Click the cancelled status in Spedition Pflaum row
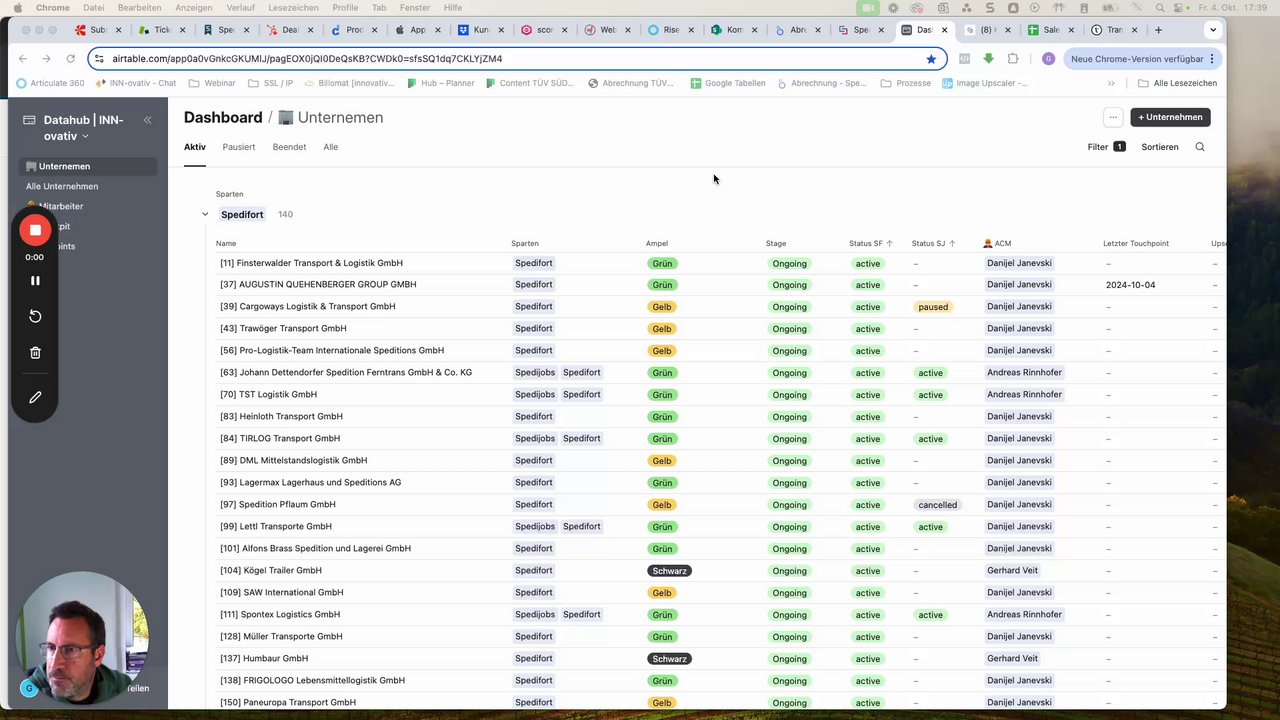The image size is (1280, 720). coord(938,505)
